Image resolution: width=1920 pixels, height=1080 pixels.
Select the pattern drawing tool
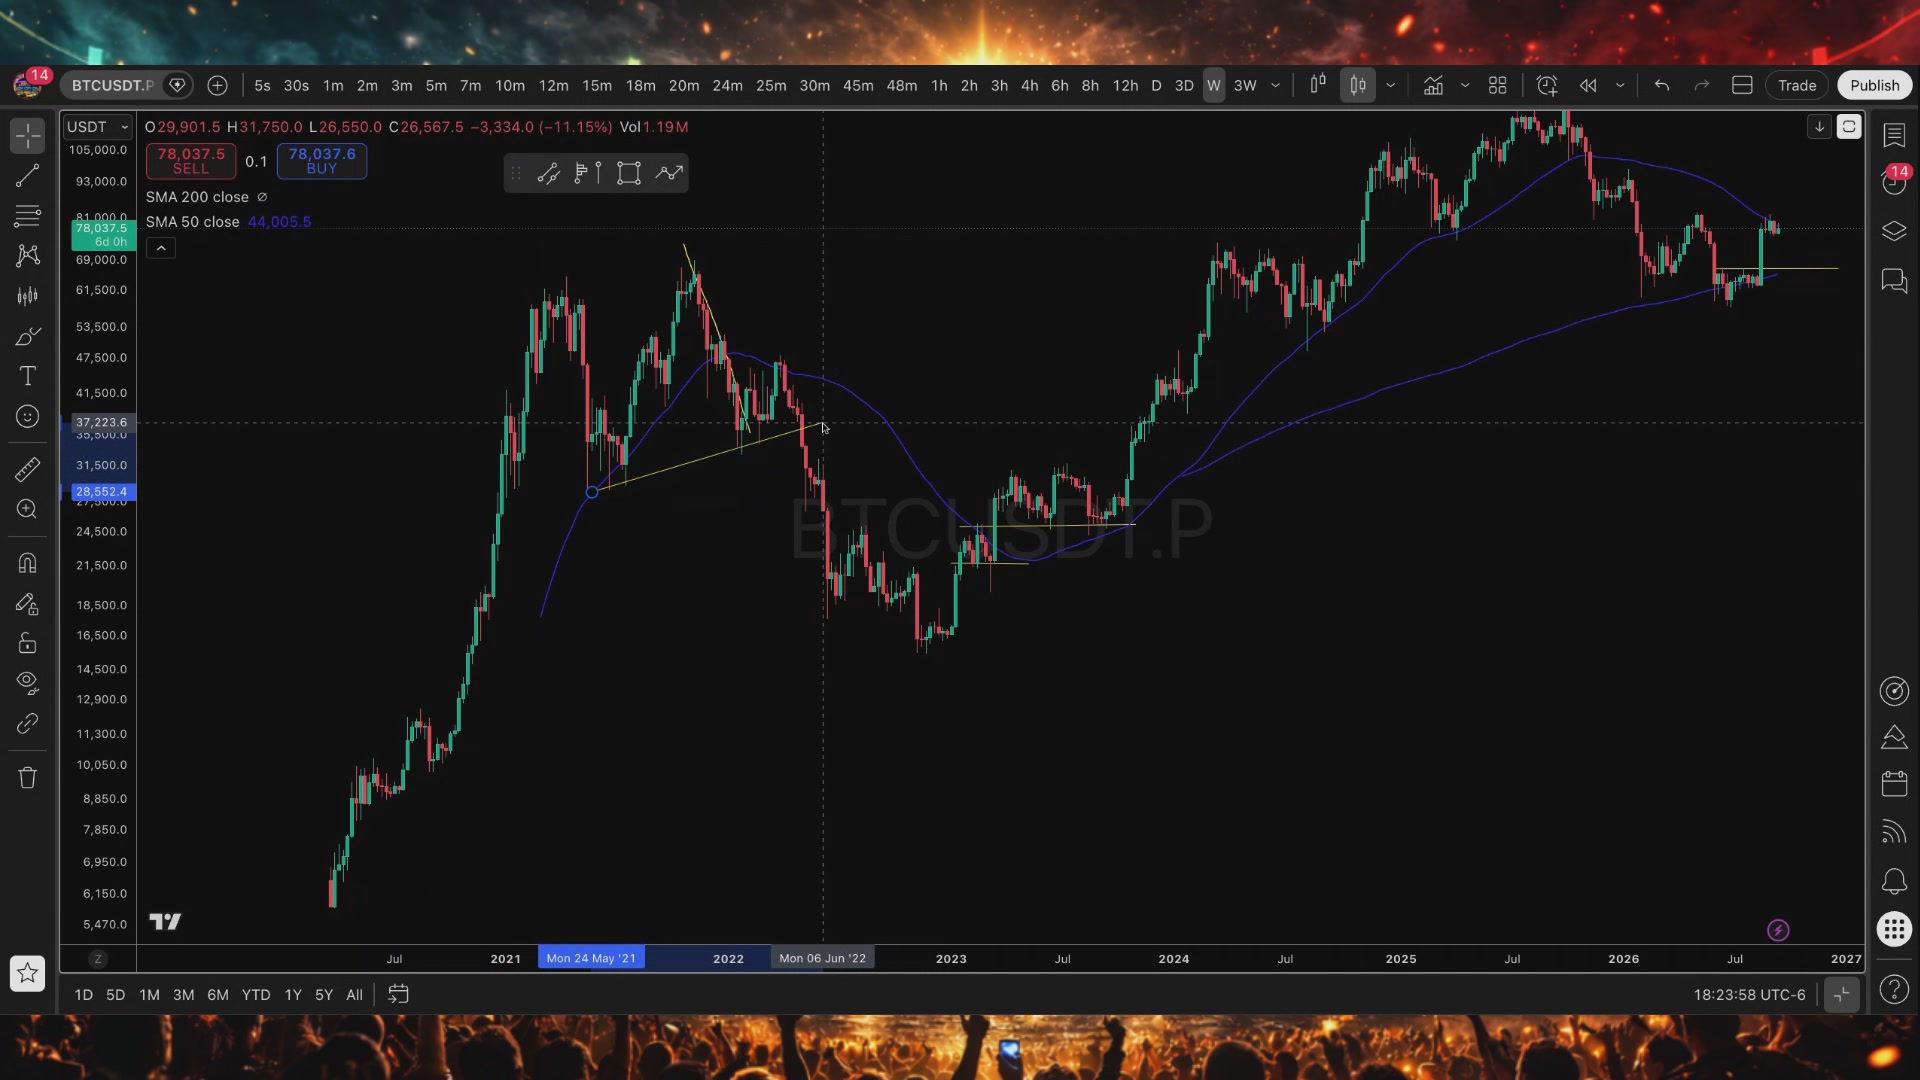click(x=28, y=255)
